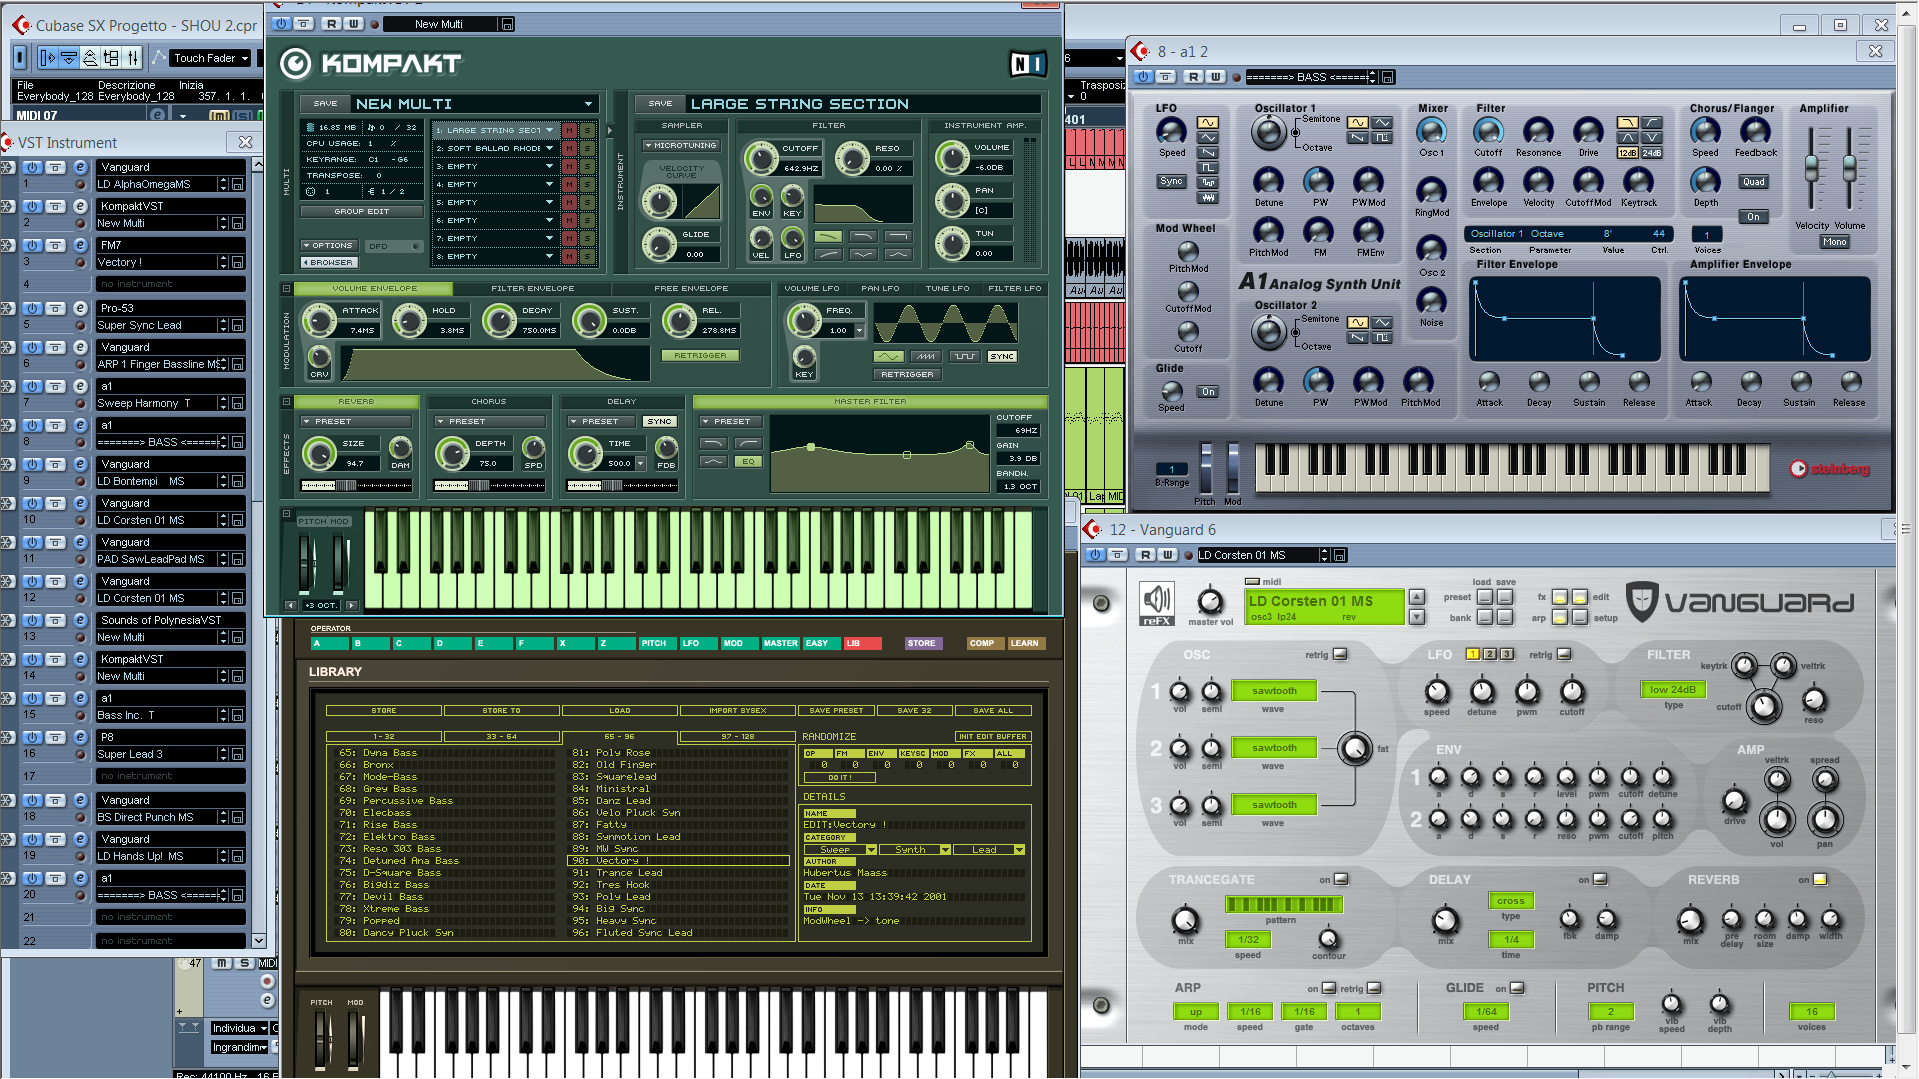Choose the Oscillator 1 pulse waveform in A1
The width and height of the screenshot is (1919, 1079).
coord(1381,138)
